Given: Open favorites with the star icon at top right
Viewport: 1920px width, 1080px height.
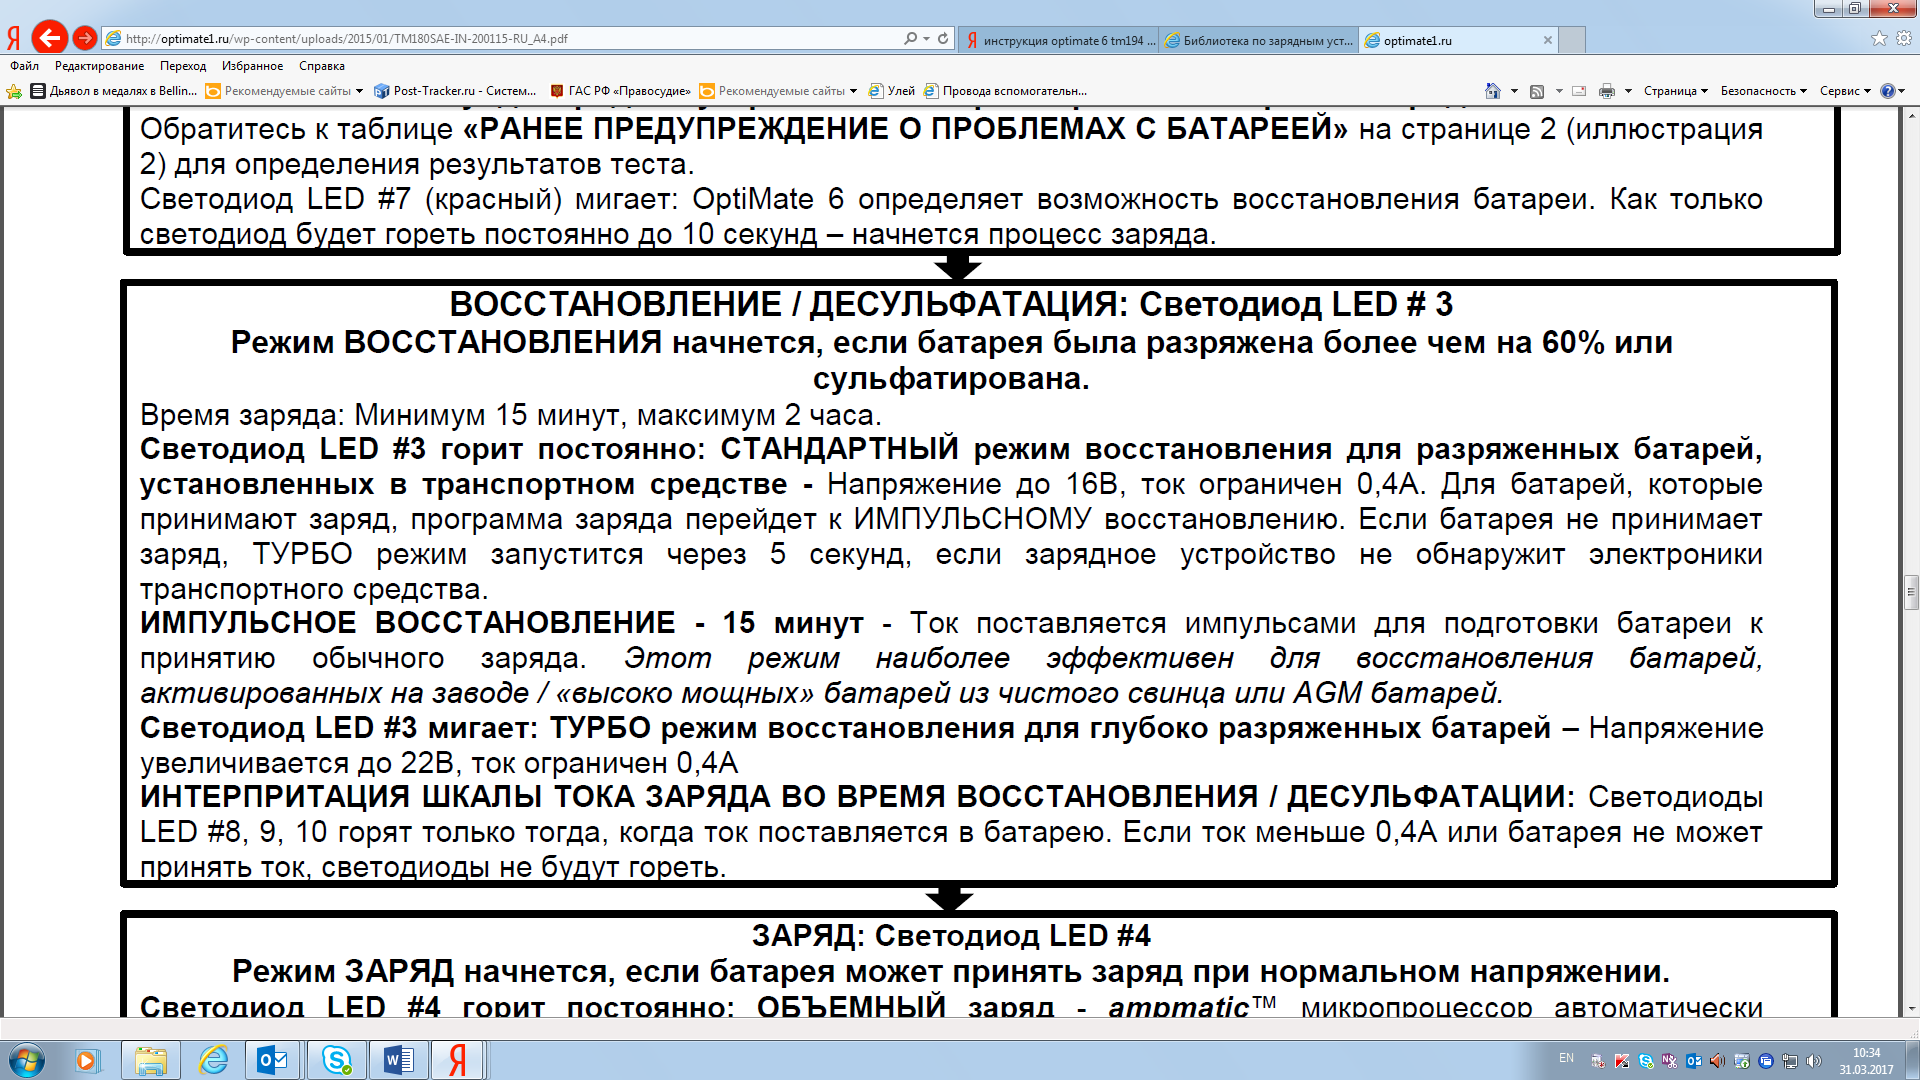Looking at the screenshot, I should coord(1879,38).
